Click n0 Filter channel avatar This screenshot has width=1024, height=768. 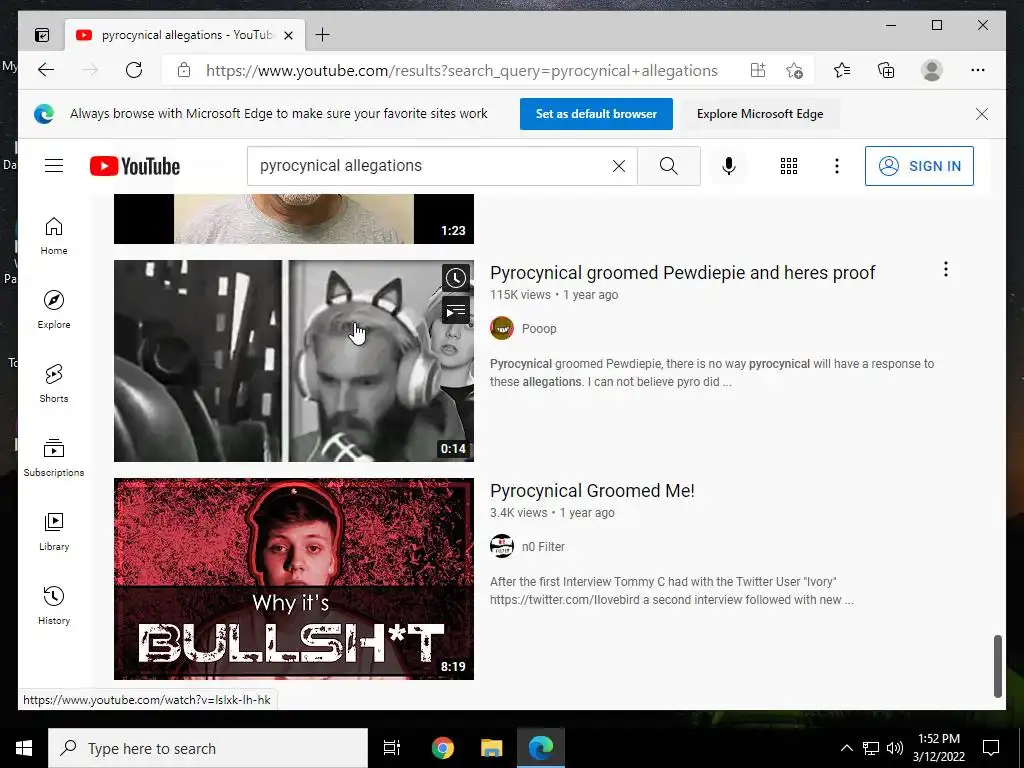click(x=502, y=547)
